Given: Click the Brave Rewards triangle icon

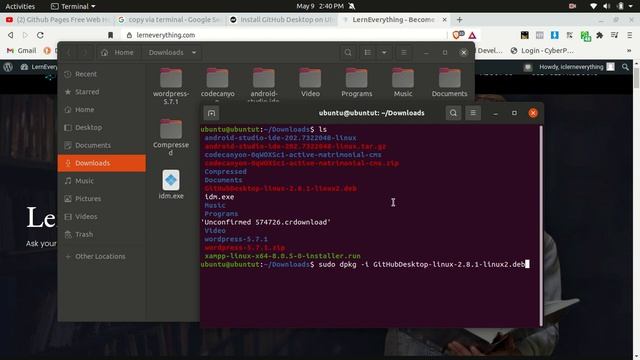Looking at the screenshot, I should tap(472, 36).
